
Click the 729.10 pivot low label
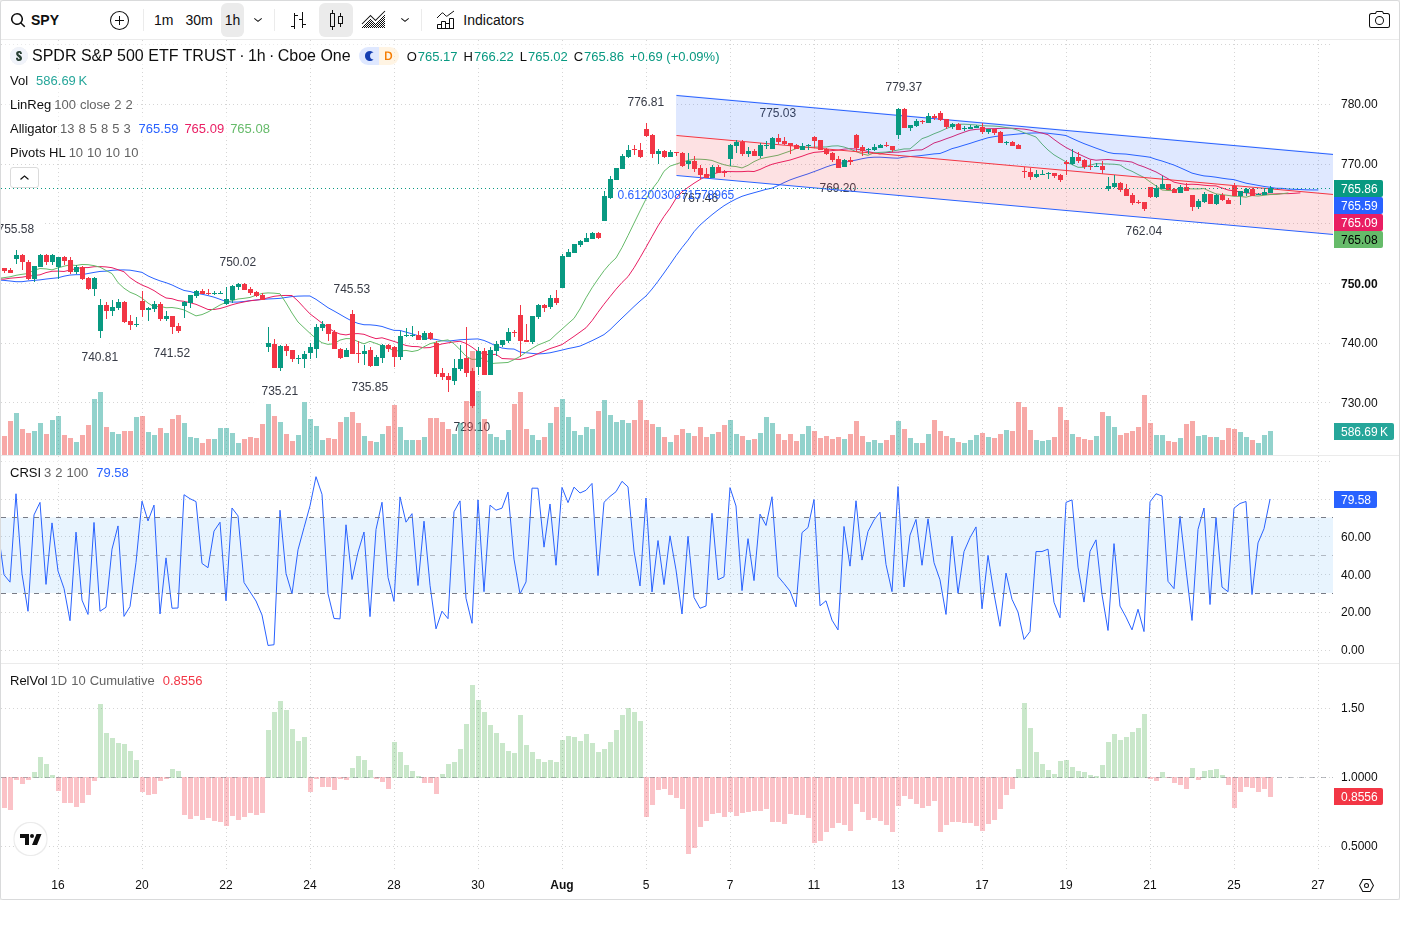pyautogui.click(x=472, y=427)
